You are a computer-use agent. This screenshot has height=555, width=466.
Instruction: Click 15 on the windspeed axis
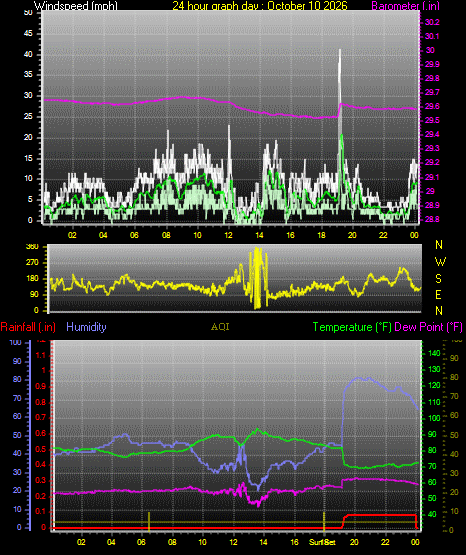pyautogui.click(x=28, y=158)
